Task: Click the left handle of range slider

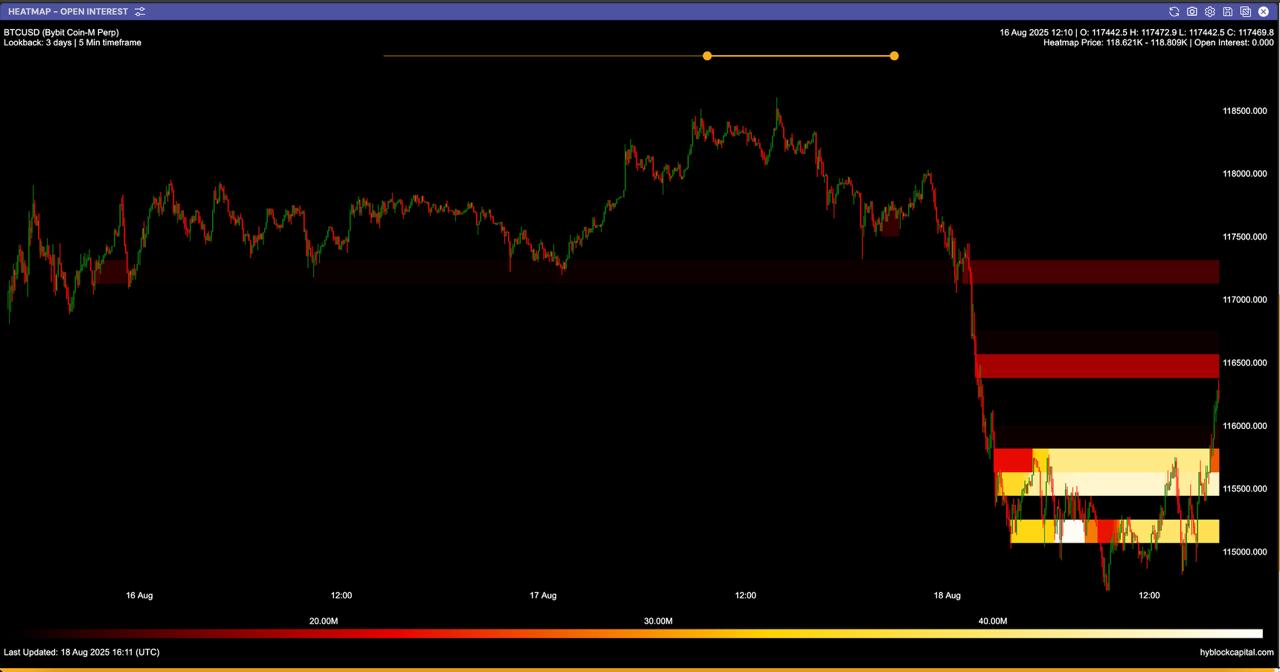Action: (x=707, y=56)
